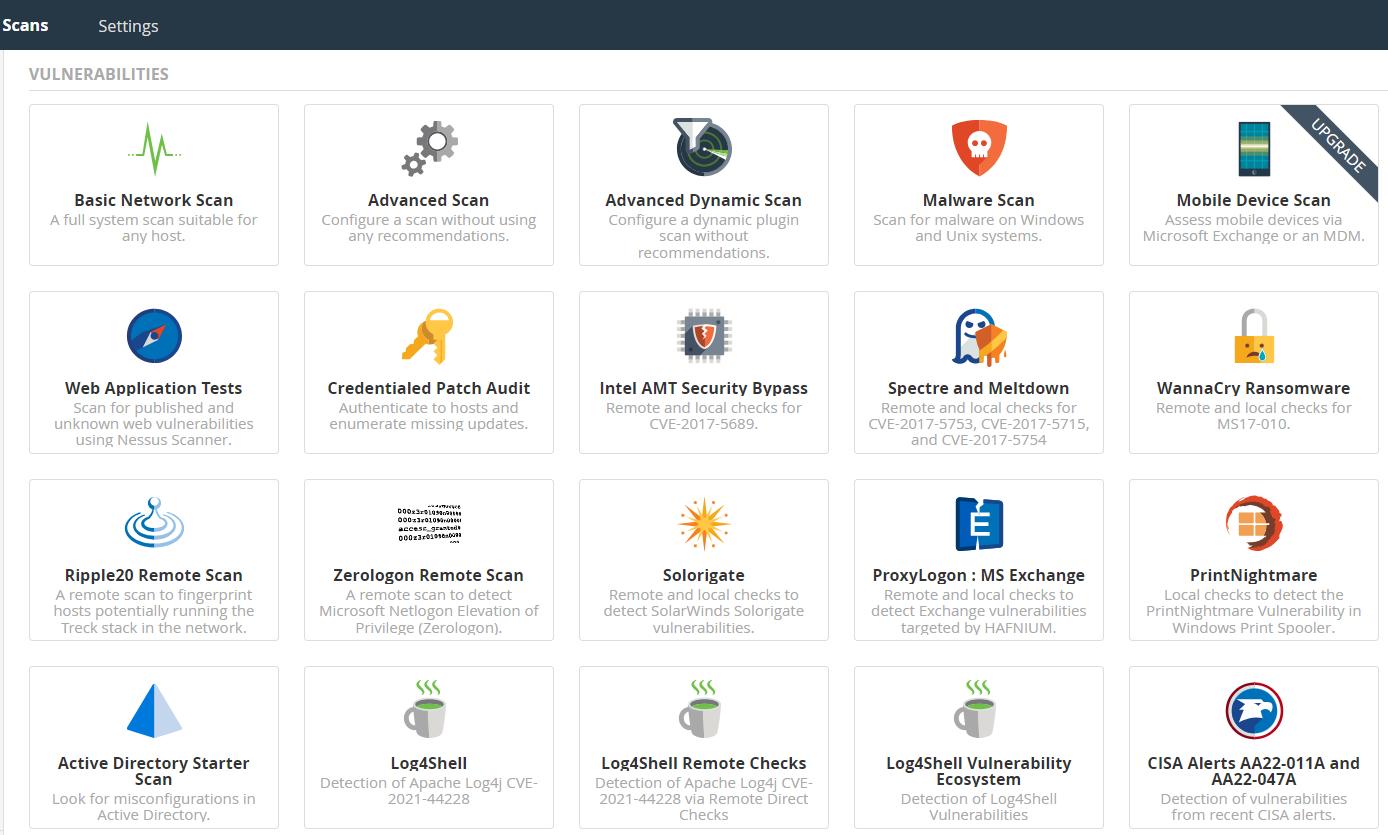
Task: Click the Log4Shell Vulnerability Ecosystem cup icon
Action: coord(976,709)
